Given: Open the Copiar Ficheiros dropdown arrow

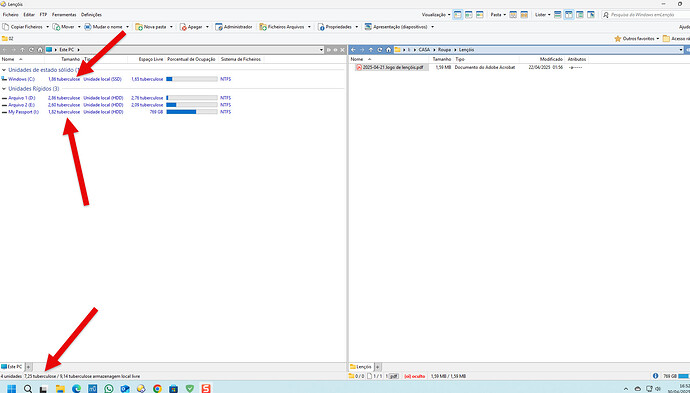Looking at the screenshot, I should tap(48, 27).
